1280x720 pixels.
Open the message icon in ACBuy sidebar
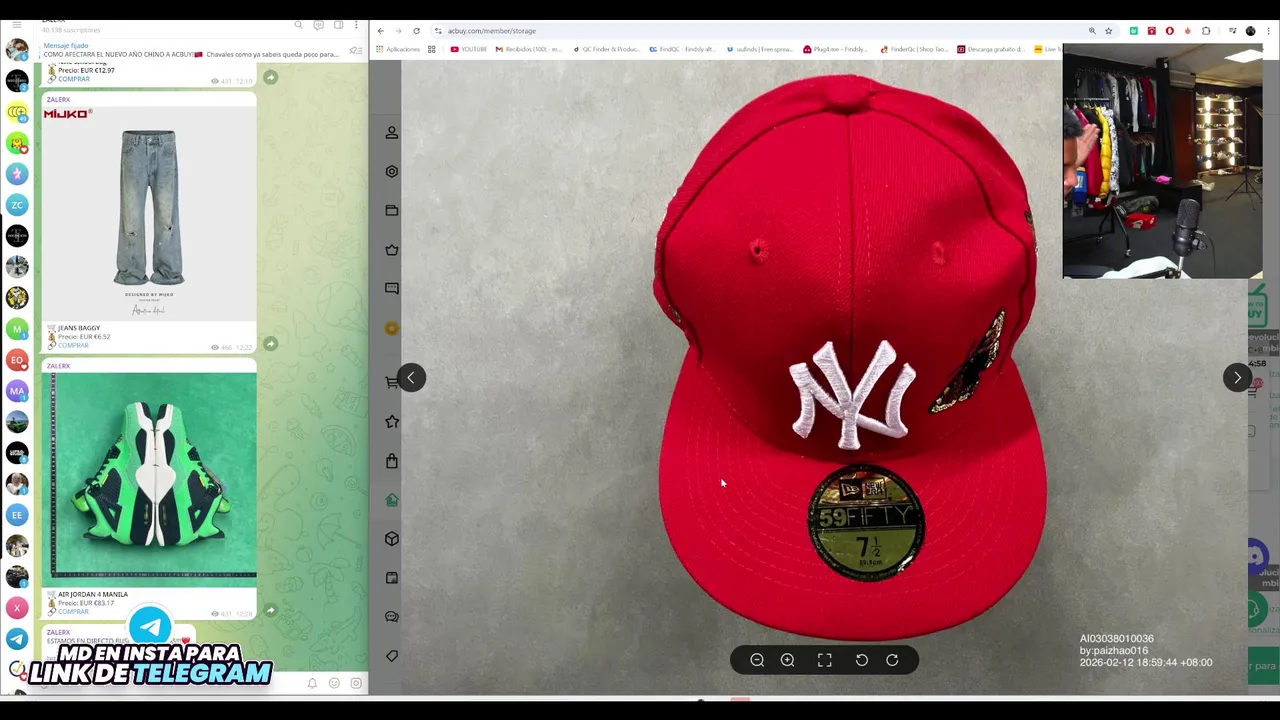click(x=392, y=288)
